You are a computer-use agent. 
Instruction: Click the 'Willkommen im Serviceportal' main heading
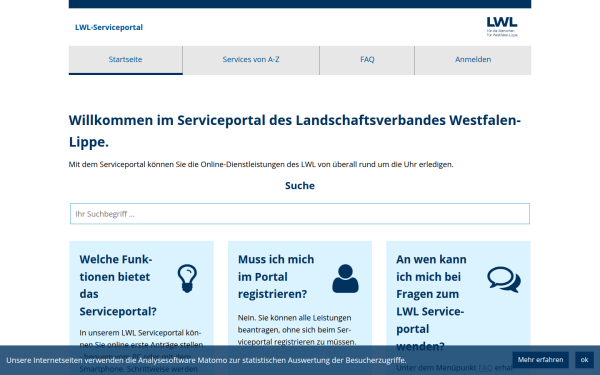(x=295, y=131)
